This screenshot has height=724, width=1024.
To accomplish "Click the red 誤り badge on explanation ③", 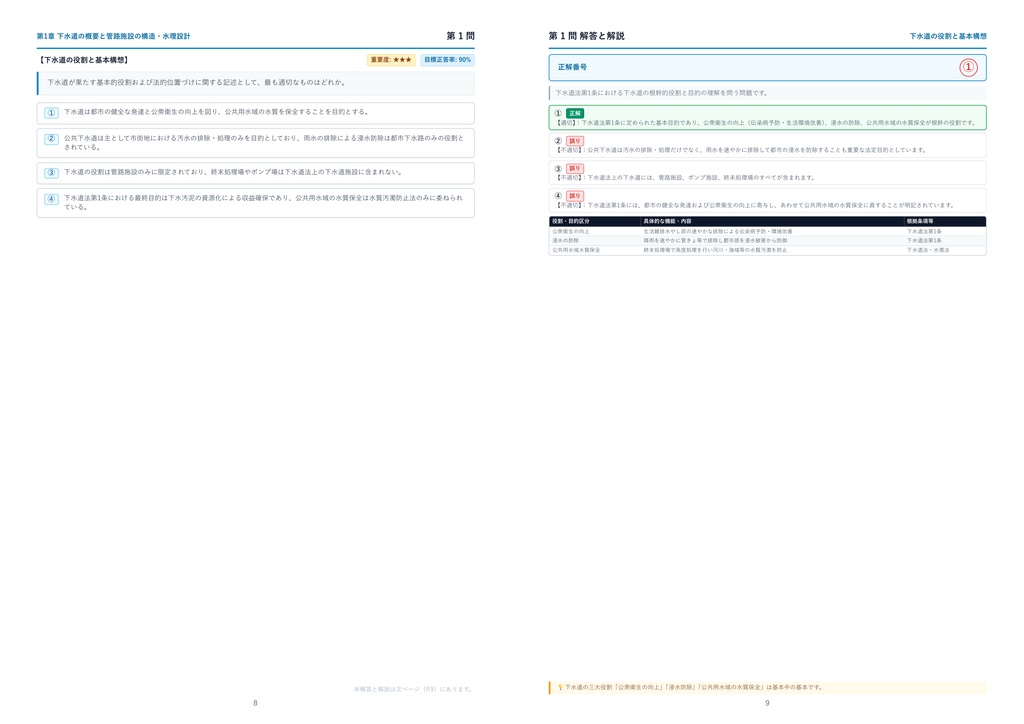I will pyautogui.click(x=575, y=168).
